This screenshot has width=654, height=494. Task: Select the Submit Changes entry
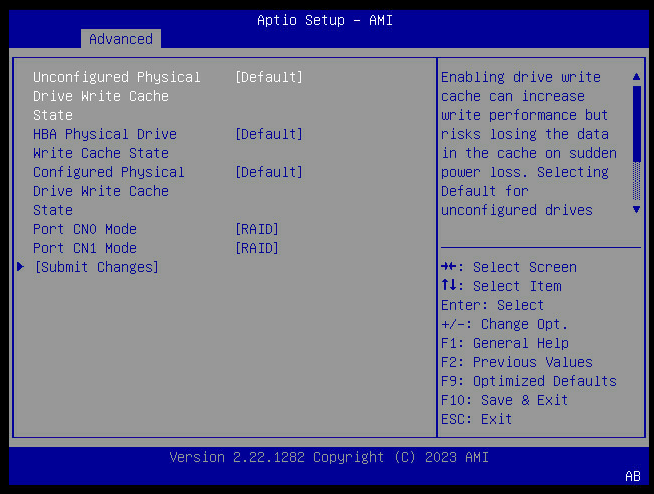coord(96,267)
